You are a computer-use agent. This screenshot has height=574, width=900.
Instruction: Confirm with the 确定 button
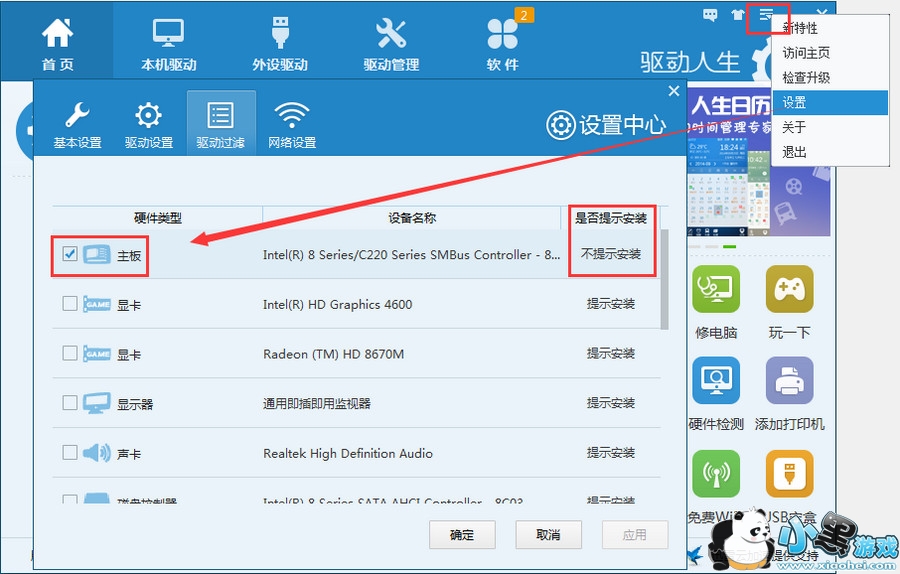pyautogui.click(x=462, y=535)
